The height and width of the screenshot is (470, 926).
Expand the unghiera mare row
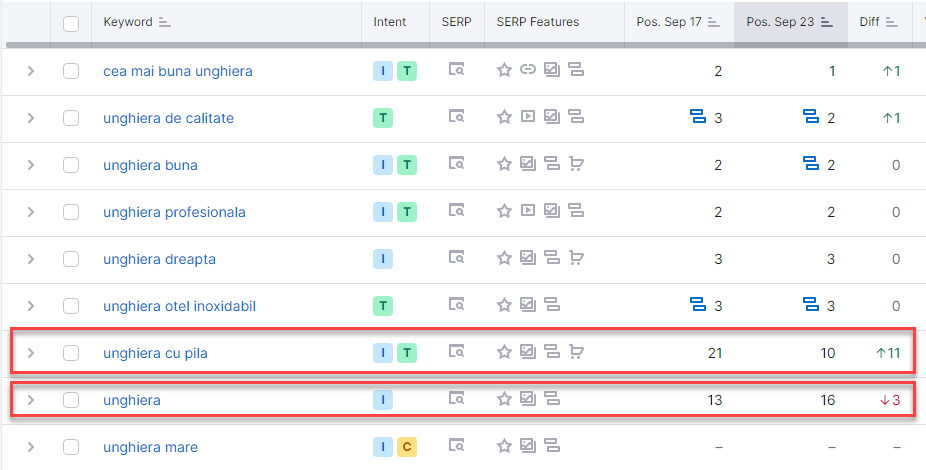coord(30,447)
